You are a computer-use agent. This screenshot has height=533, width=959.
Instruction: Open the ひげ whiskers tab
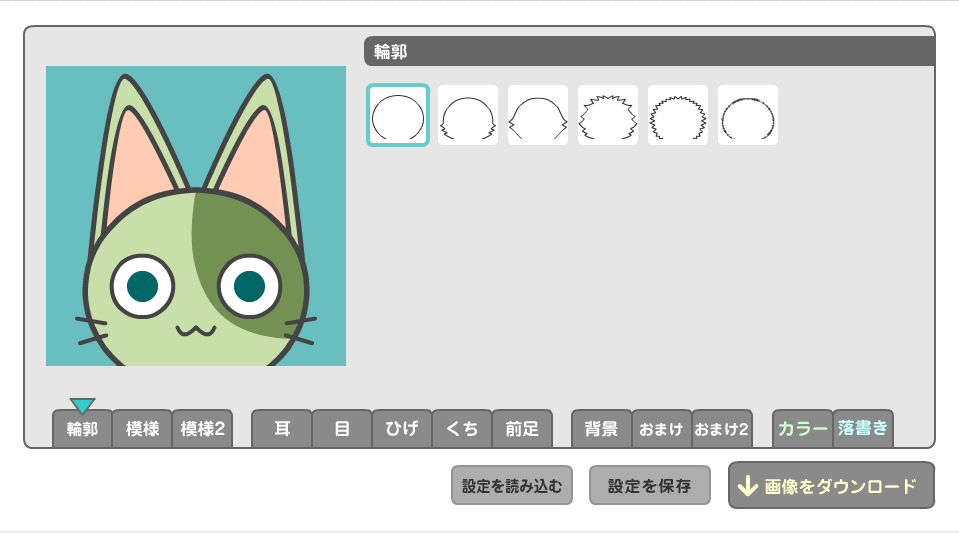[x=402, y=429]
